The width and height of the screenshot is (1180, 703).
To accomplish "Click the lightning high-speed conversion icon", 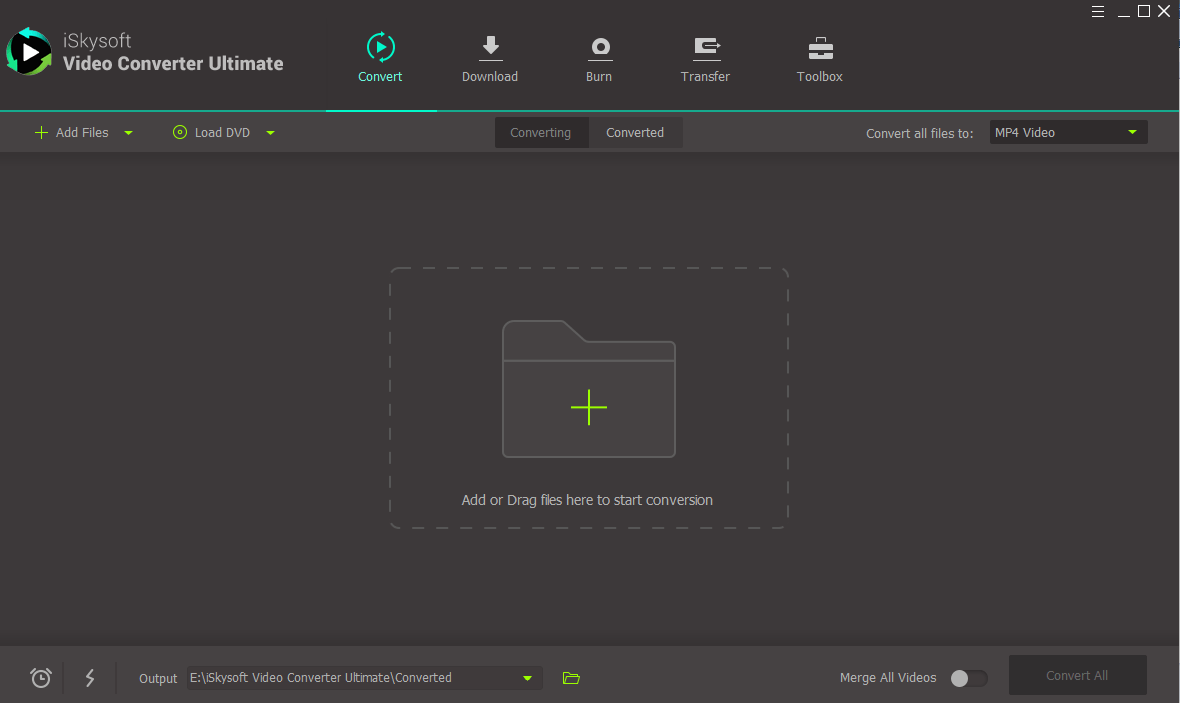I will point(90,677).
